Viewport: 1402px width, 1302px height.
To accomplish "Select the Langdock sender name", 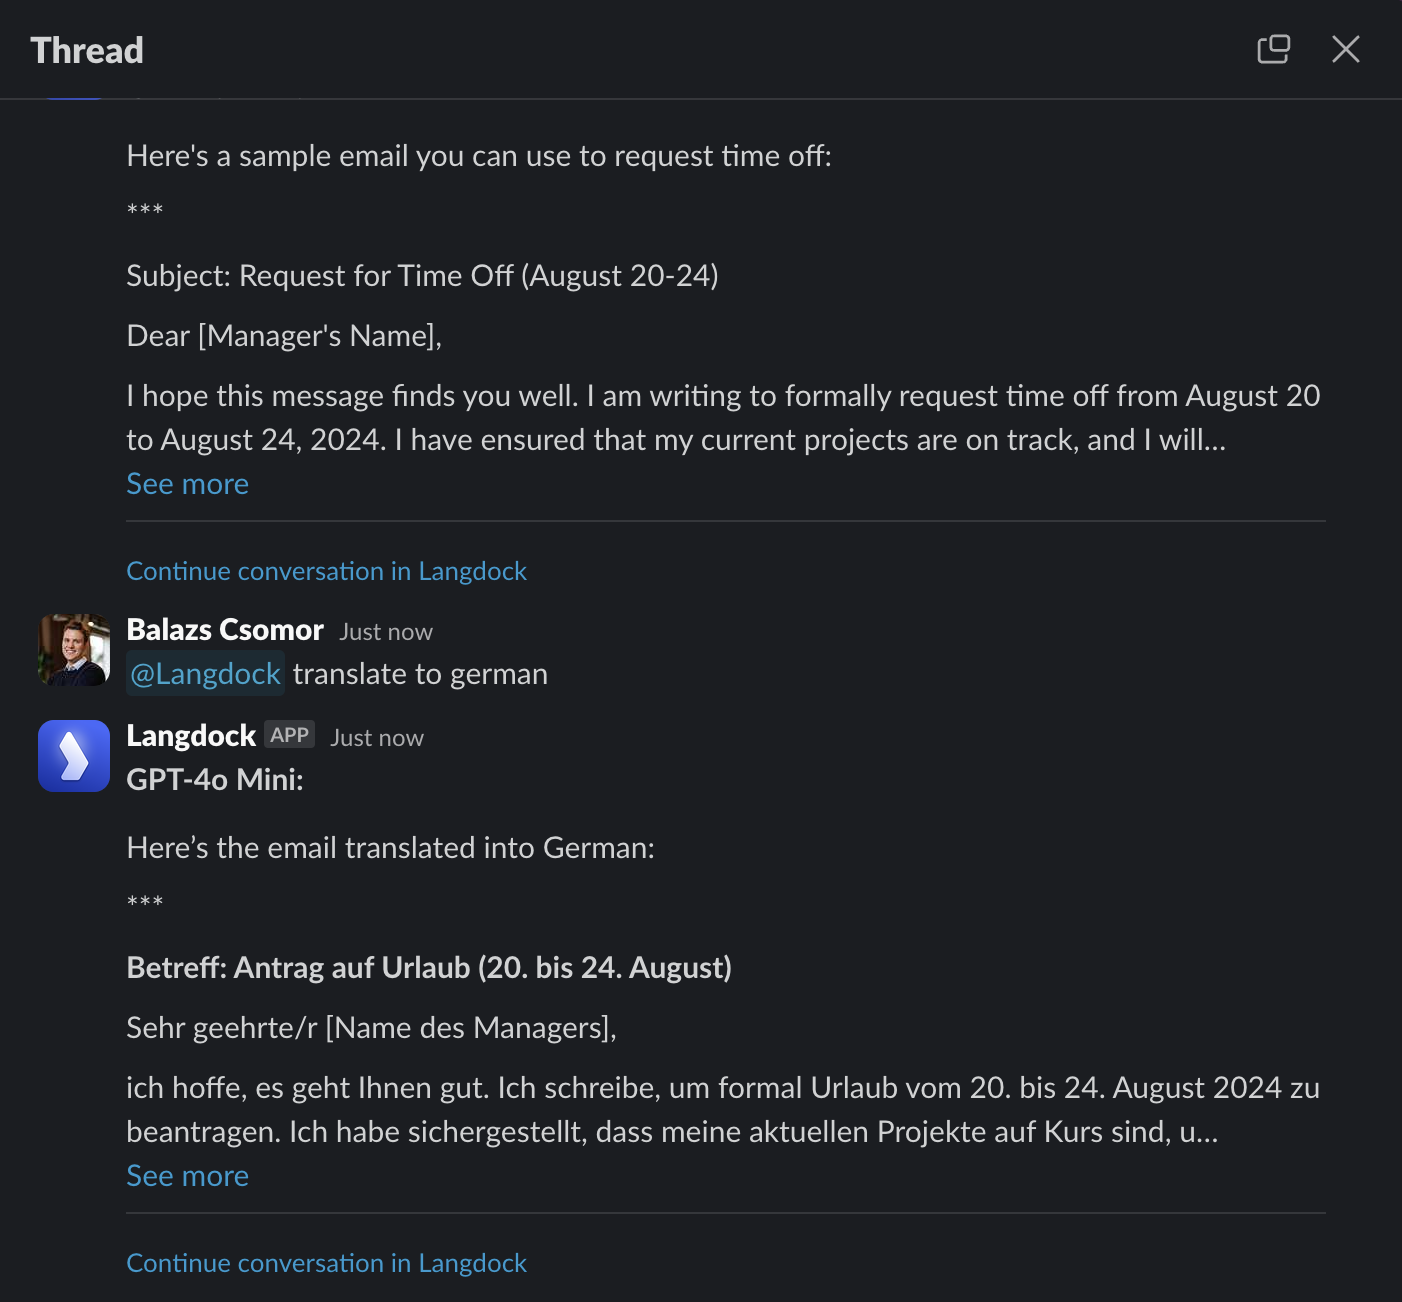I will tap(191, 736).
